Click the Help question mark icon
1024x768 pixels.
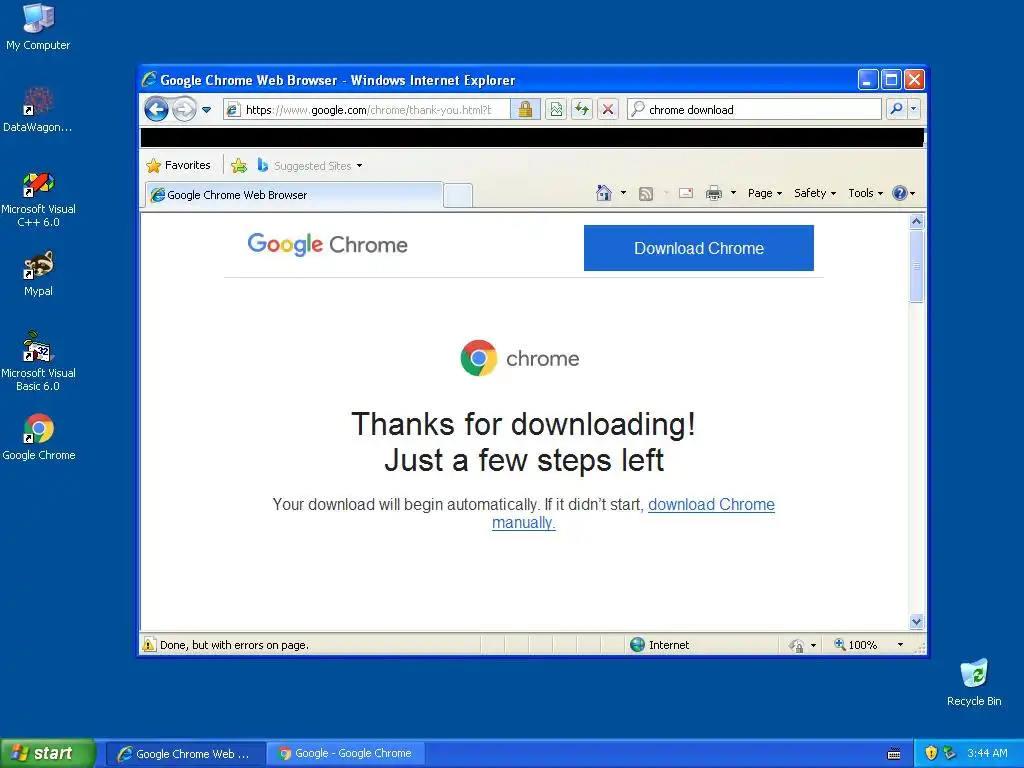[x=900, y=193]
